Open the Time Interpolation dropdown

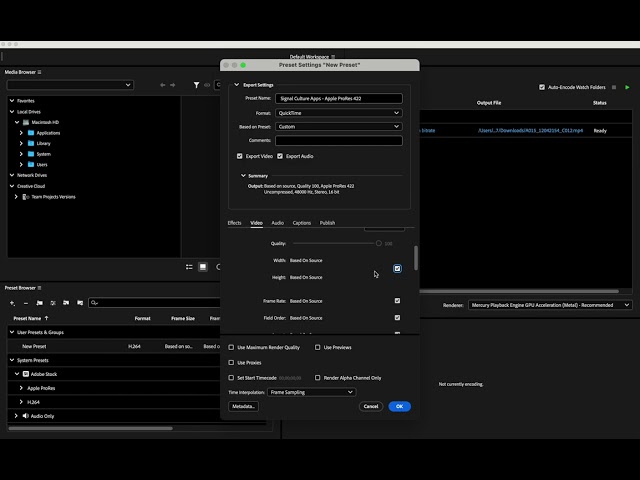click(x=311, y=392)
